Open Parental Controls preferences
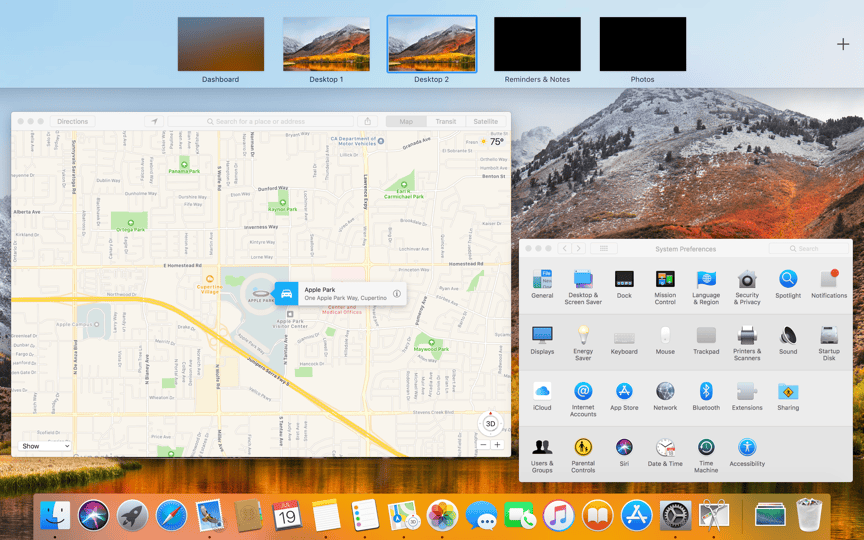The width and height of the screenshot is (864, 540). pyautogui.click(x=583, y=455)
